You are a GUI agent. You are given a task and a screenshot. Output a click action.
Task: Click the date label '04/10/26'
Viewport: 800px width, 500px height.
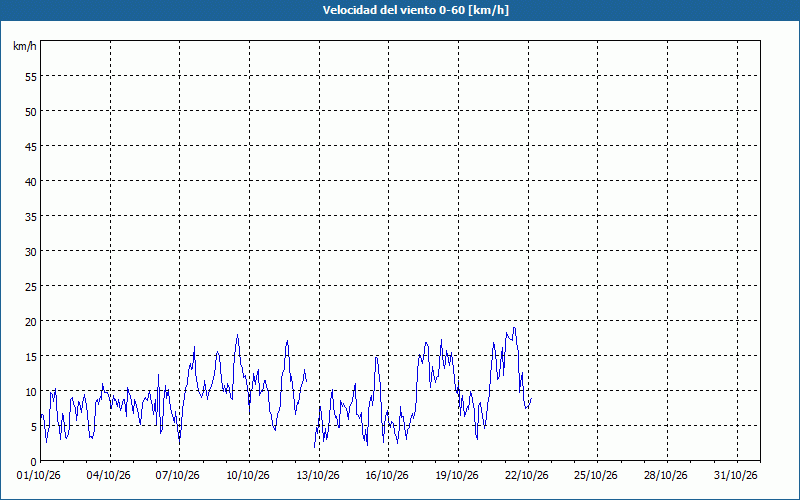[109, 476]
